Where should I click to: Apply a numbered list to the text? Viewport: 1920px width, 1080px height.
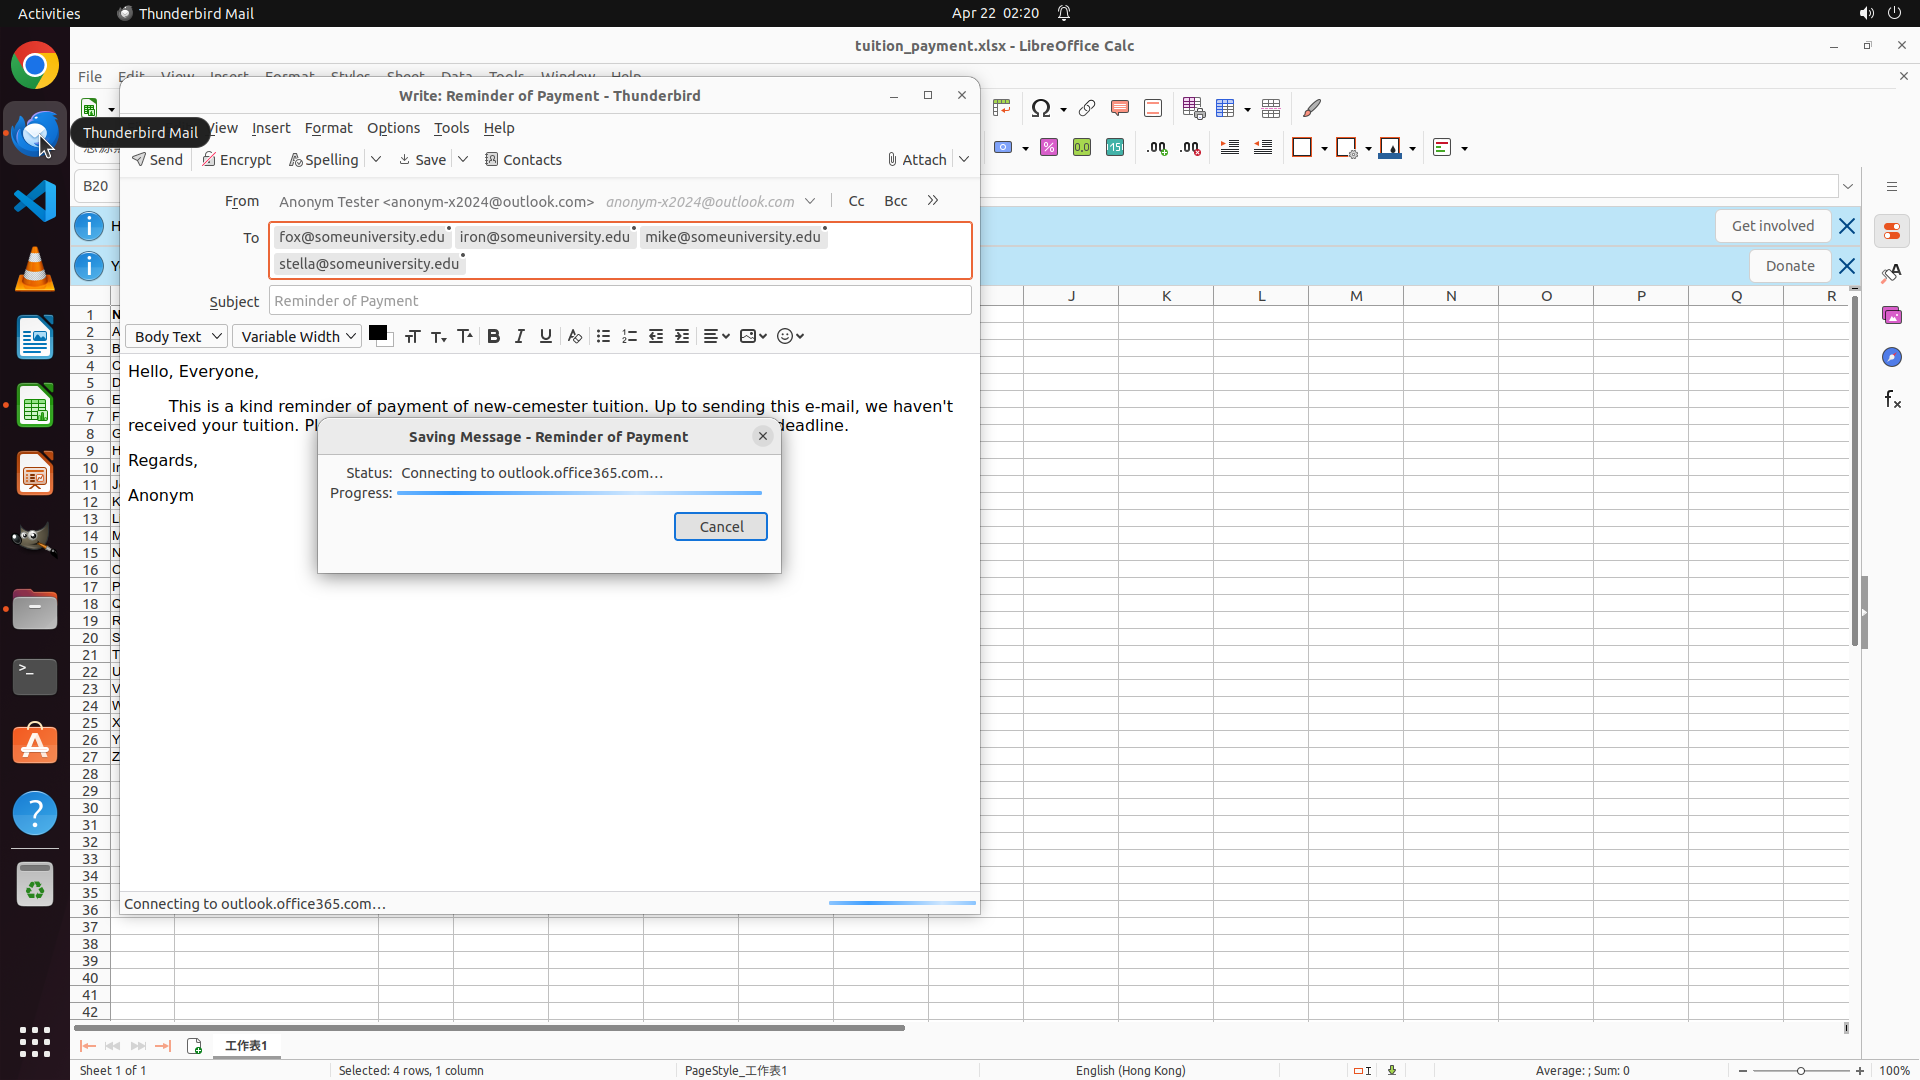tap(629, 337)
